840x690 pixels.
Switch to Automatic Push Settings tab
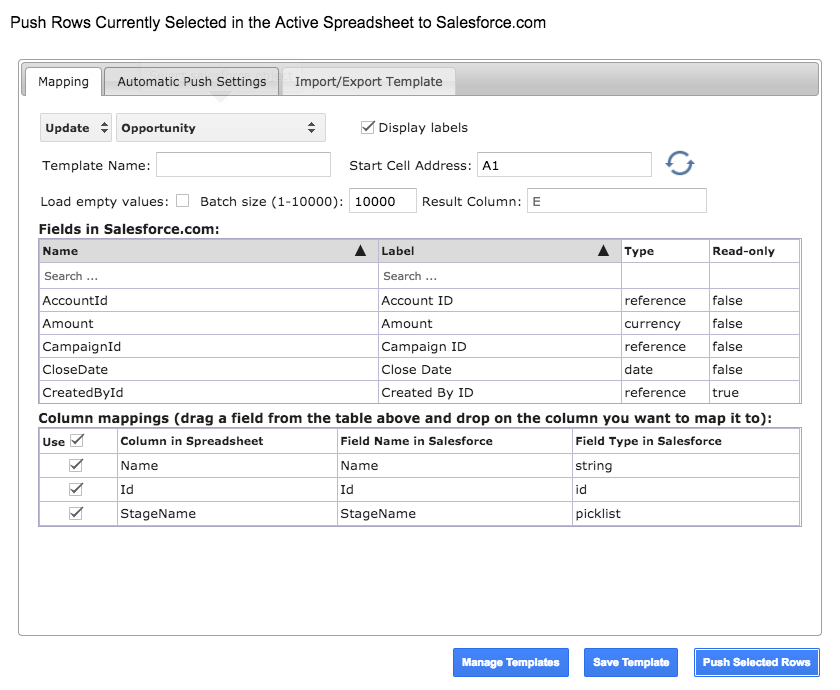191,81
